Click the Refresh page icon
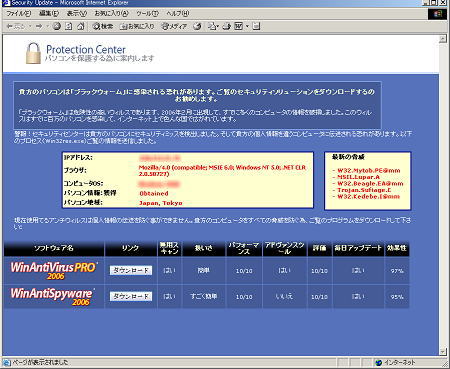The width and height of the screenshot is (450, 369). [x=69, y=26]
